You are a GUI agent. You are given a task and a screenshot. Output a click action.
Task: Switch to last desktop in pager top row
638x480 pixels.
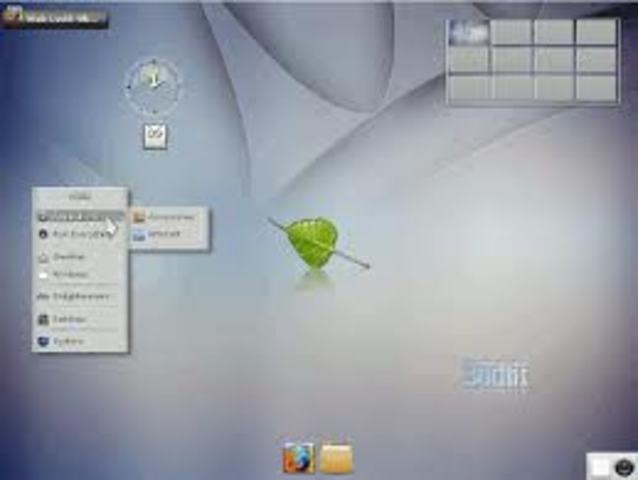[596, 32]
